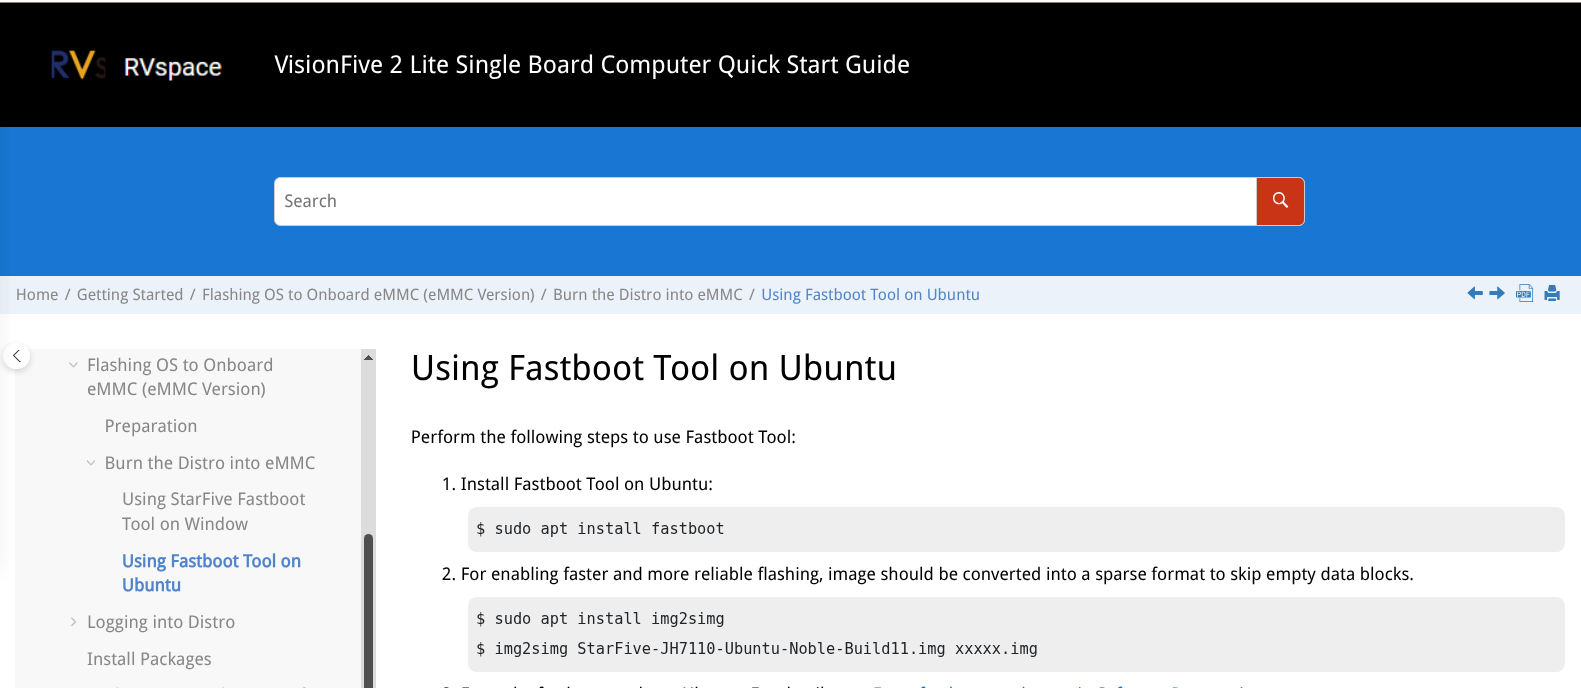Open Burn the Distro into eMMC breadcrumb
1581x688 pixels.
647,295
